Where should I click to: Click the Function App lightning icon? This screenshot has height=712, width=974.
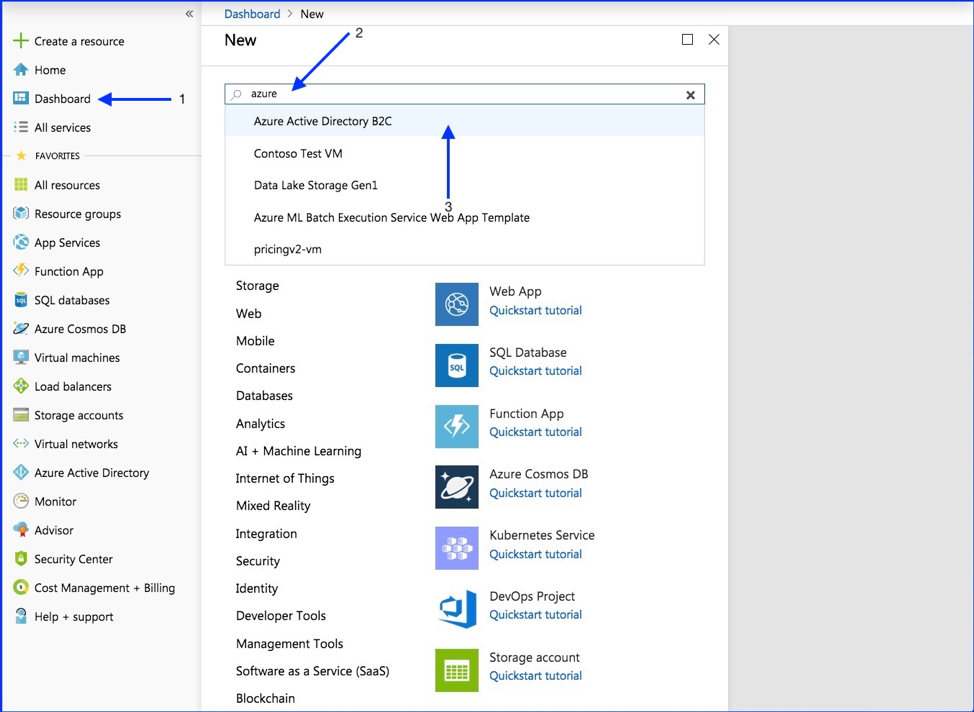(20, 271)
